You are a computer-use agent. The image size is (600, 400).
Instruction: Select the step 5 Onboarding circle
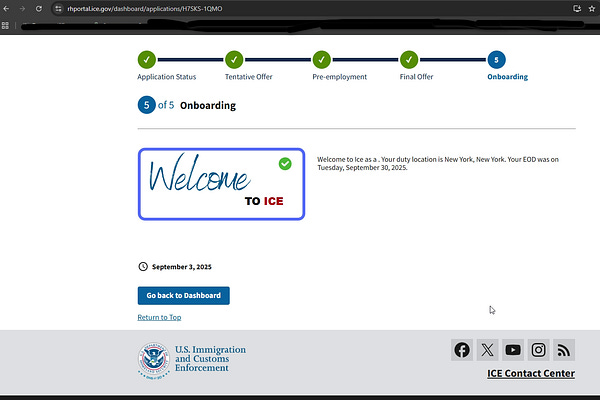click(496, 60)
